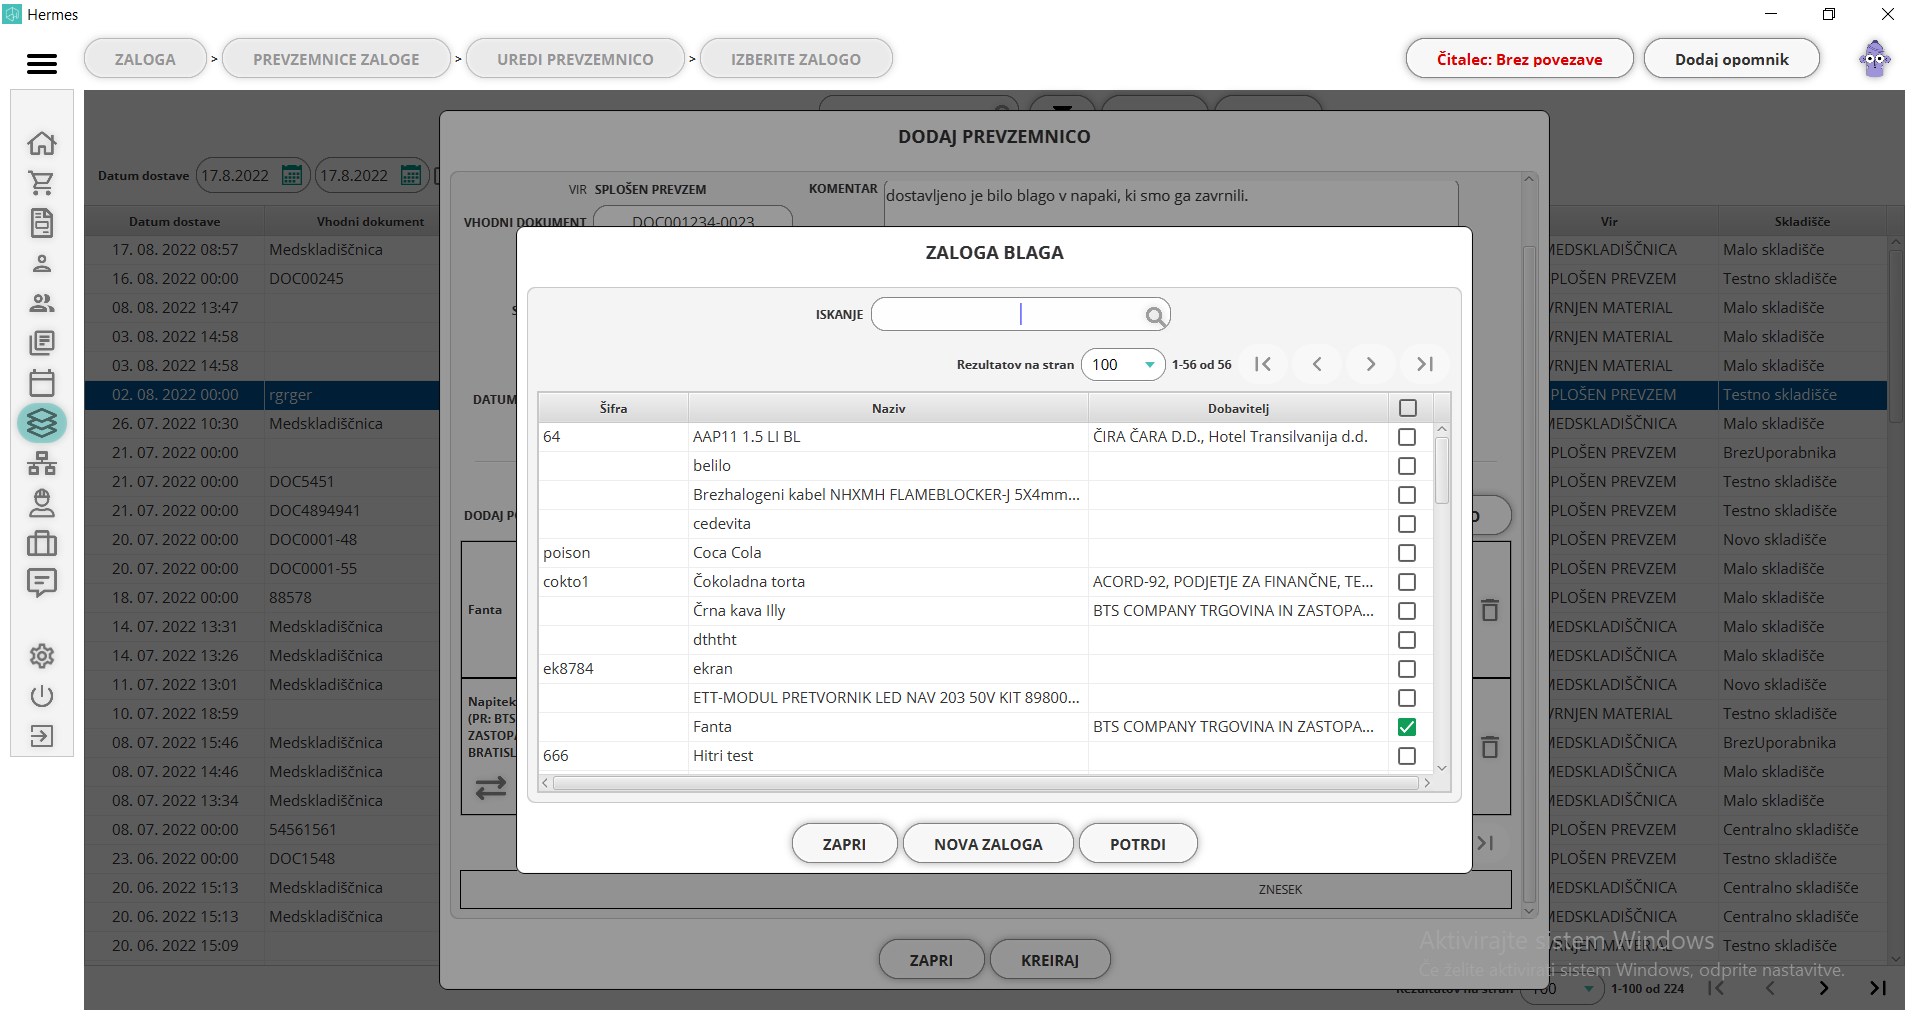
Task: Open the hamburger main menu
Action: 42,64
